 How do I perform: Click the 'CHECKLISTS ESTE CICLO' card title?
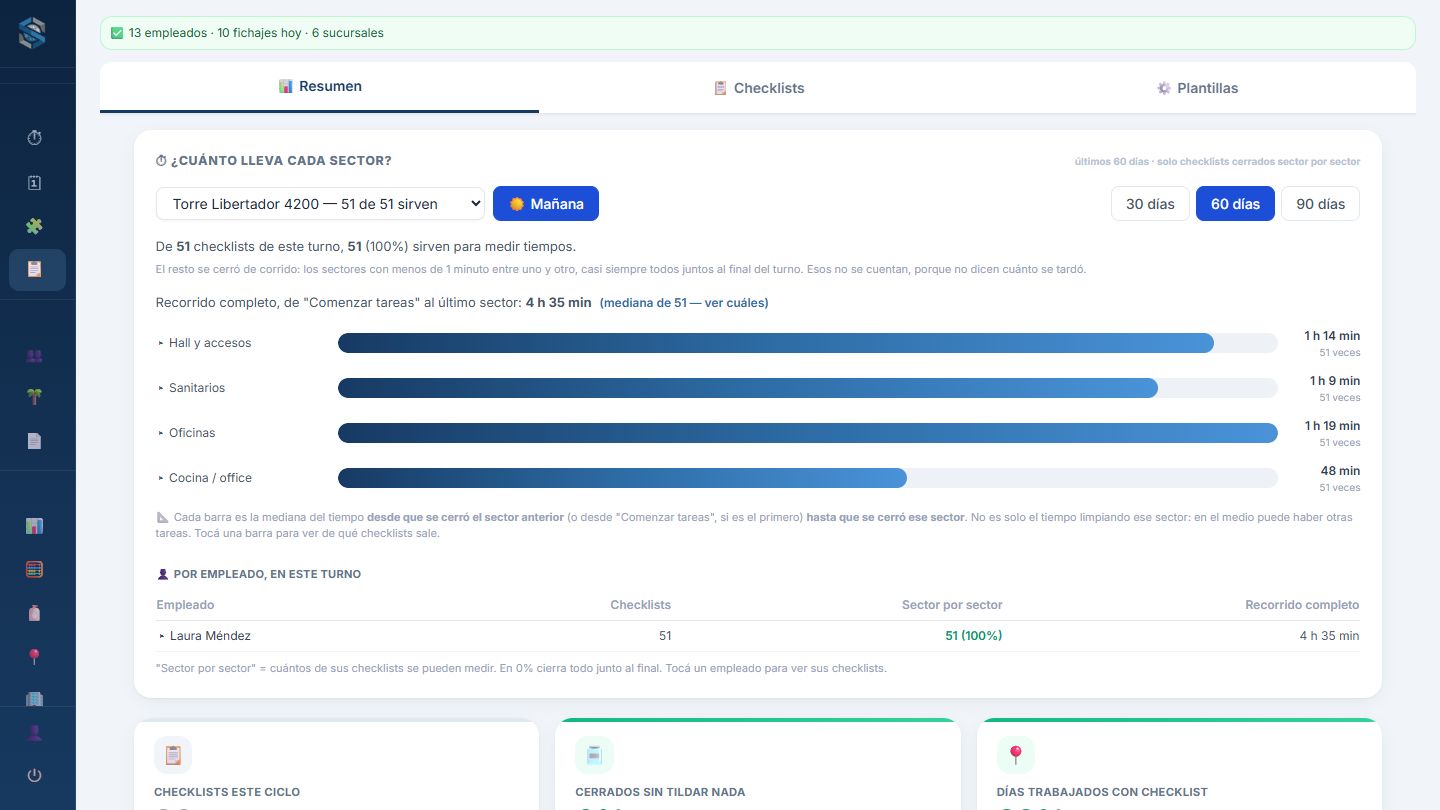[x=227, y=792]
